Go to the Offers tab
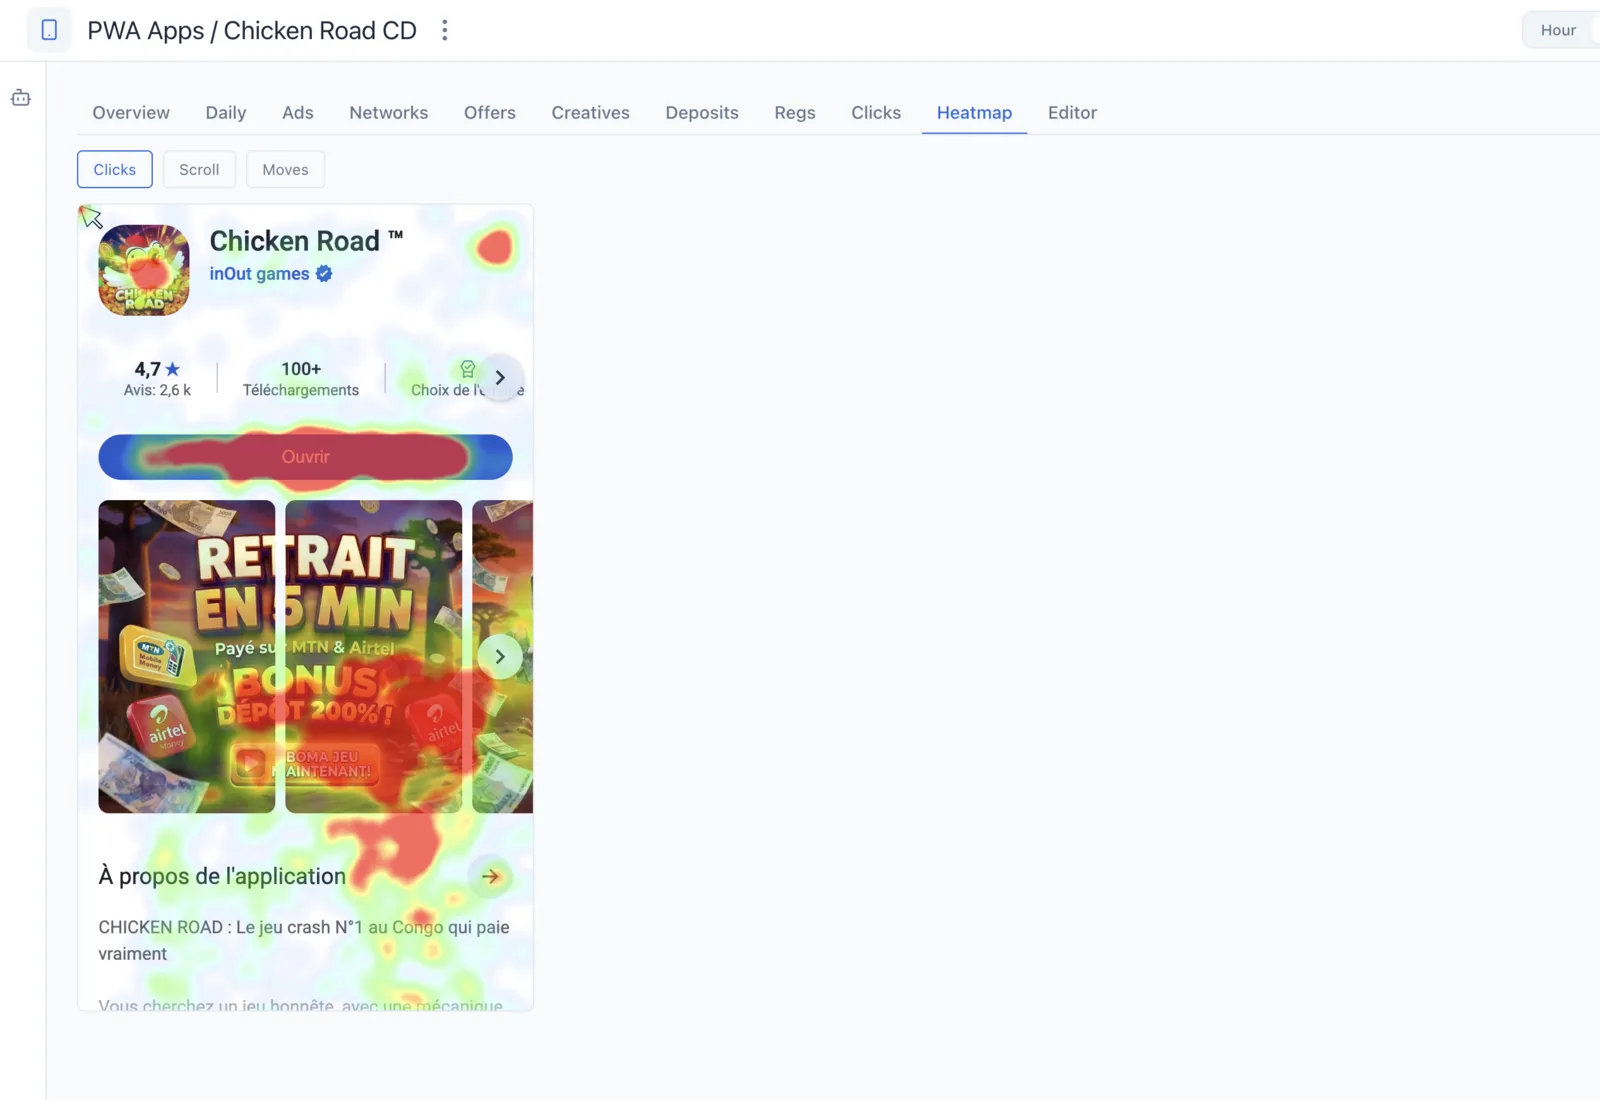Image resolution: width=1600 pixels, height=1100 pixels. [490, 113]
